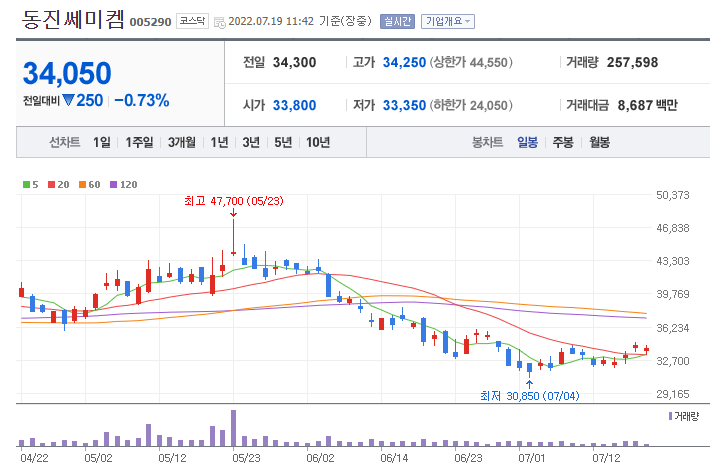This screenshot has width=710, height=469.
Task: Click the purple 120-day moving average swatch
Action: (x=113, y=184)
